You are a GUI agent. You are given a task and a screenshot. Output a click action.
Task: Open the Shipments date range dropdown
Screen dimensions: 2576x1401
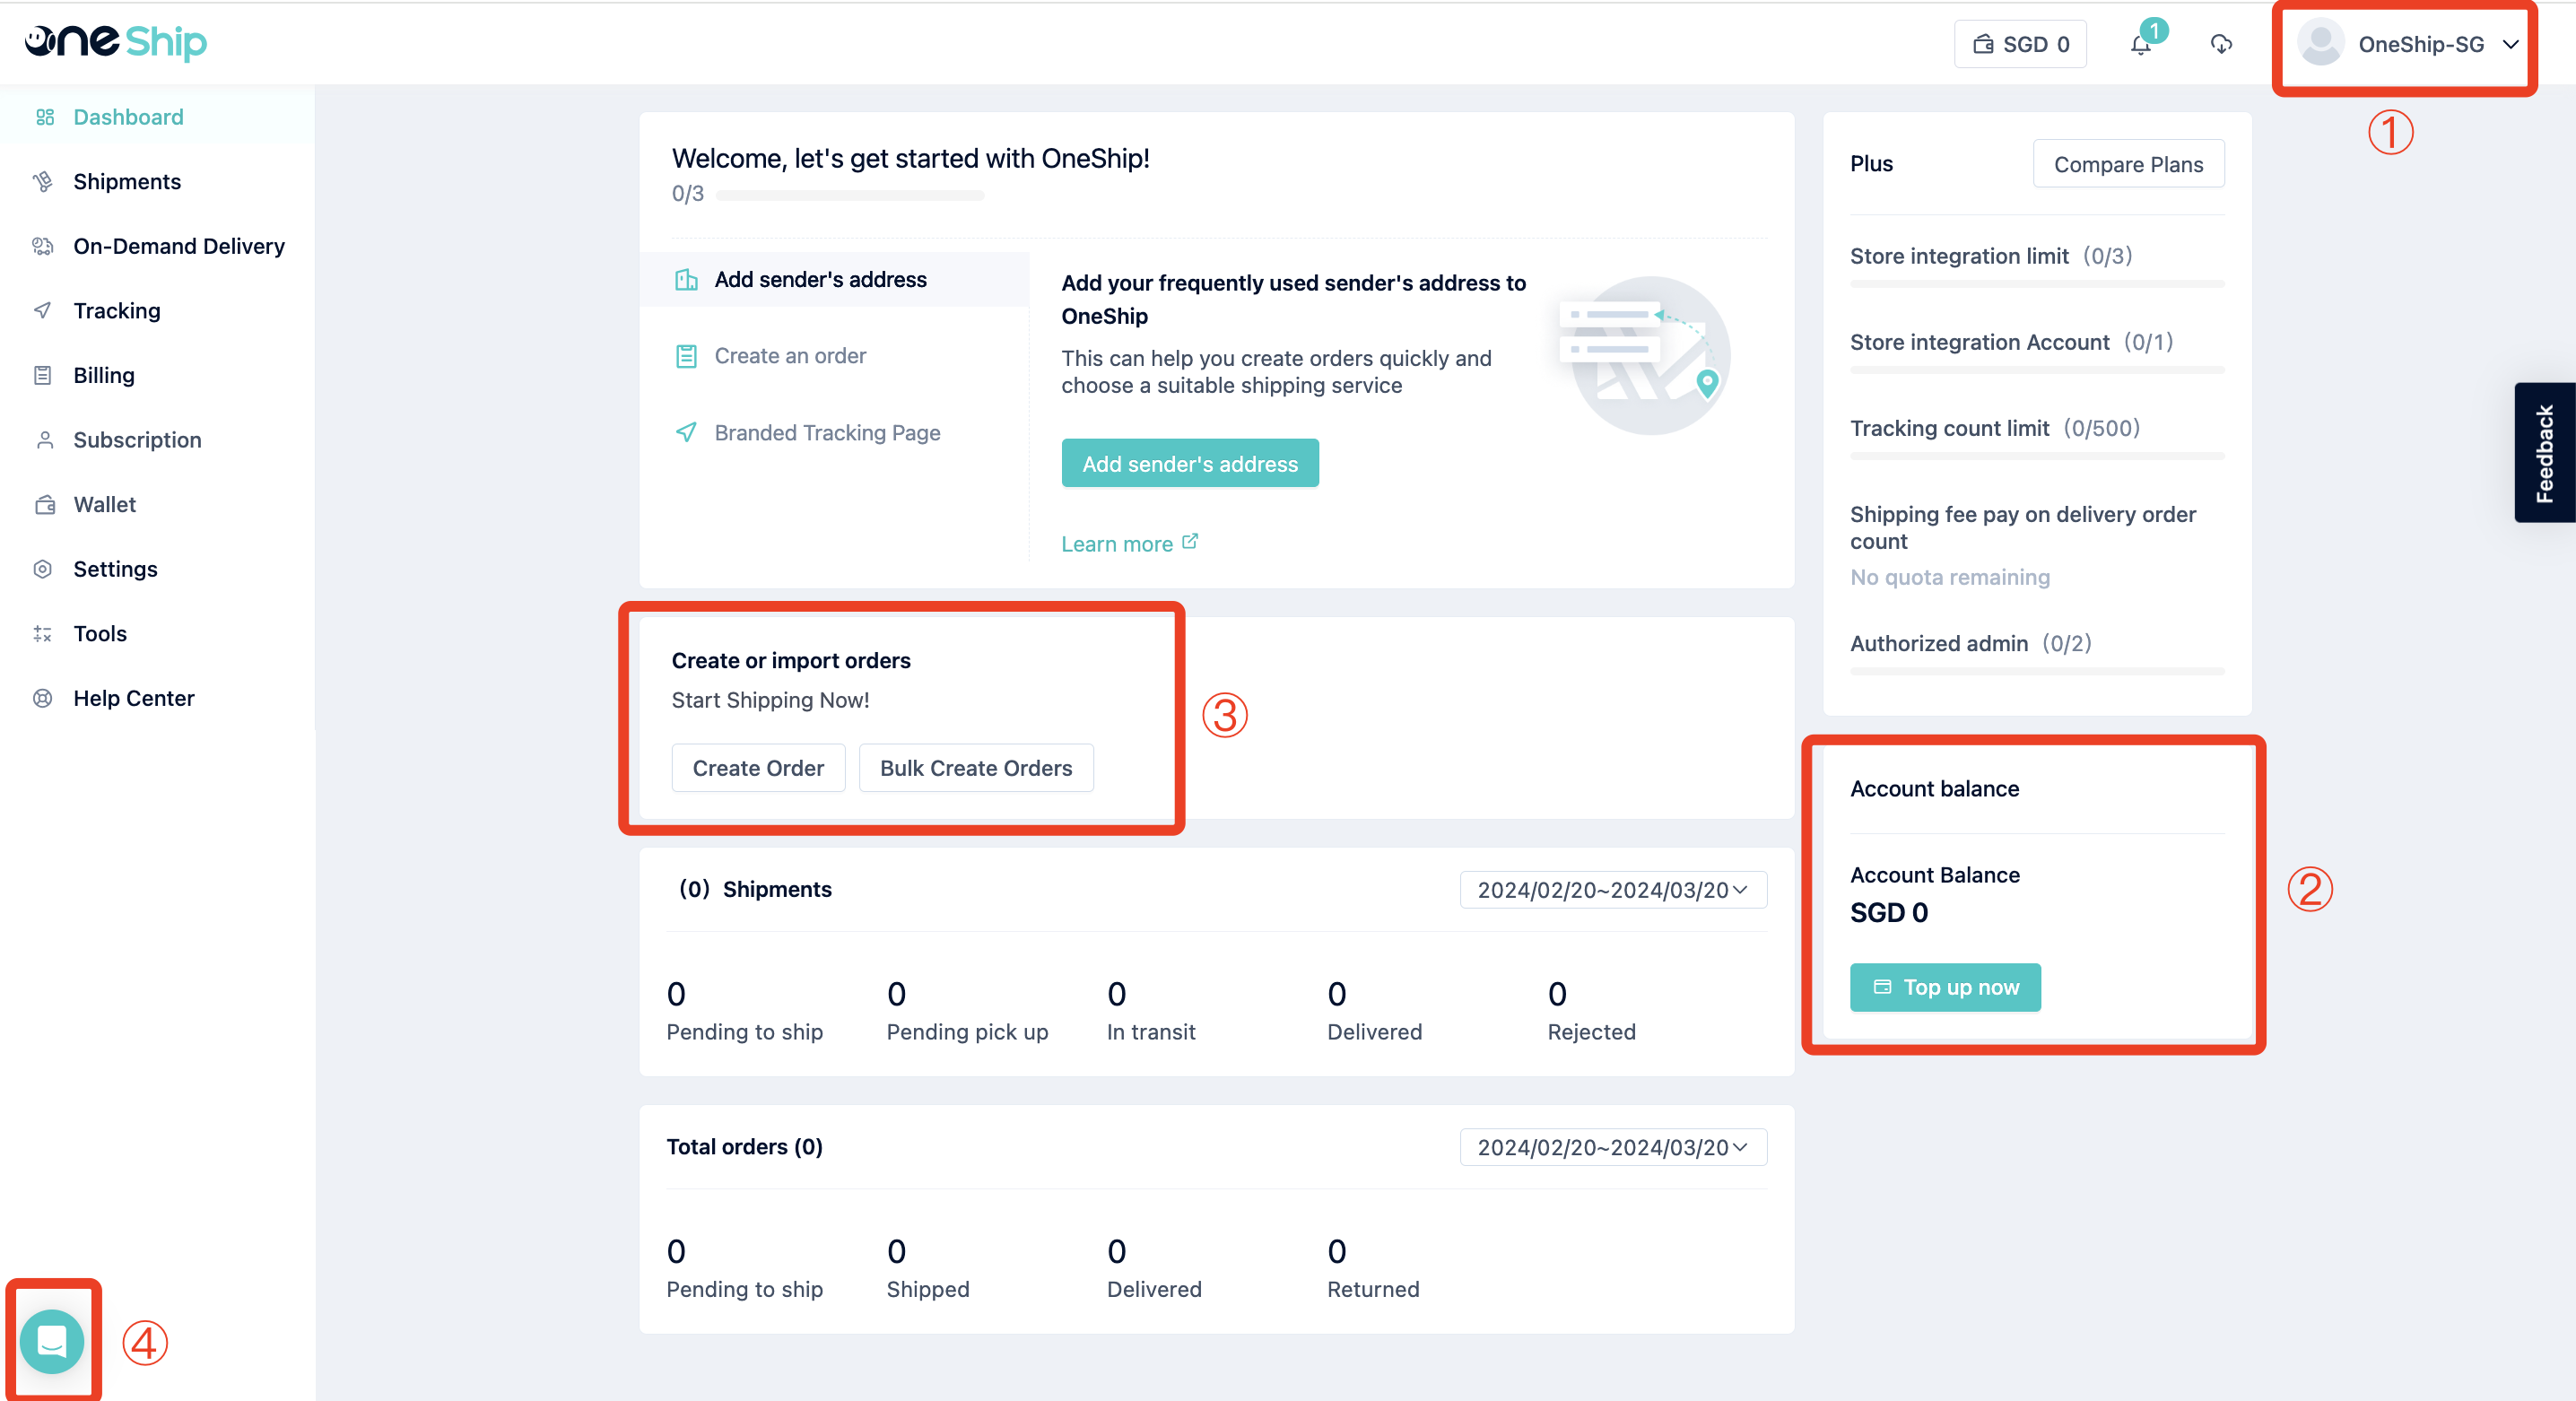point(1613,890)
